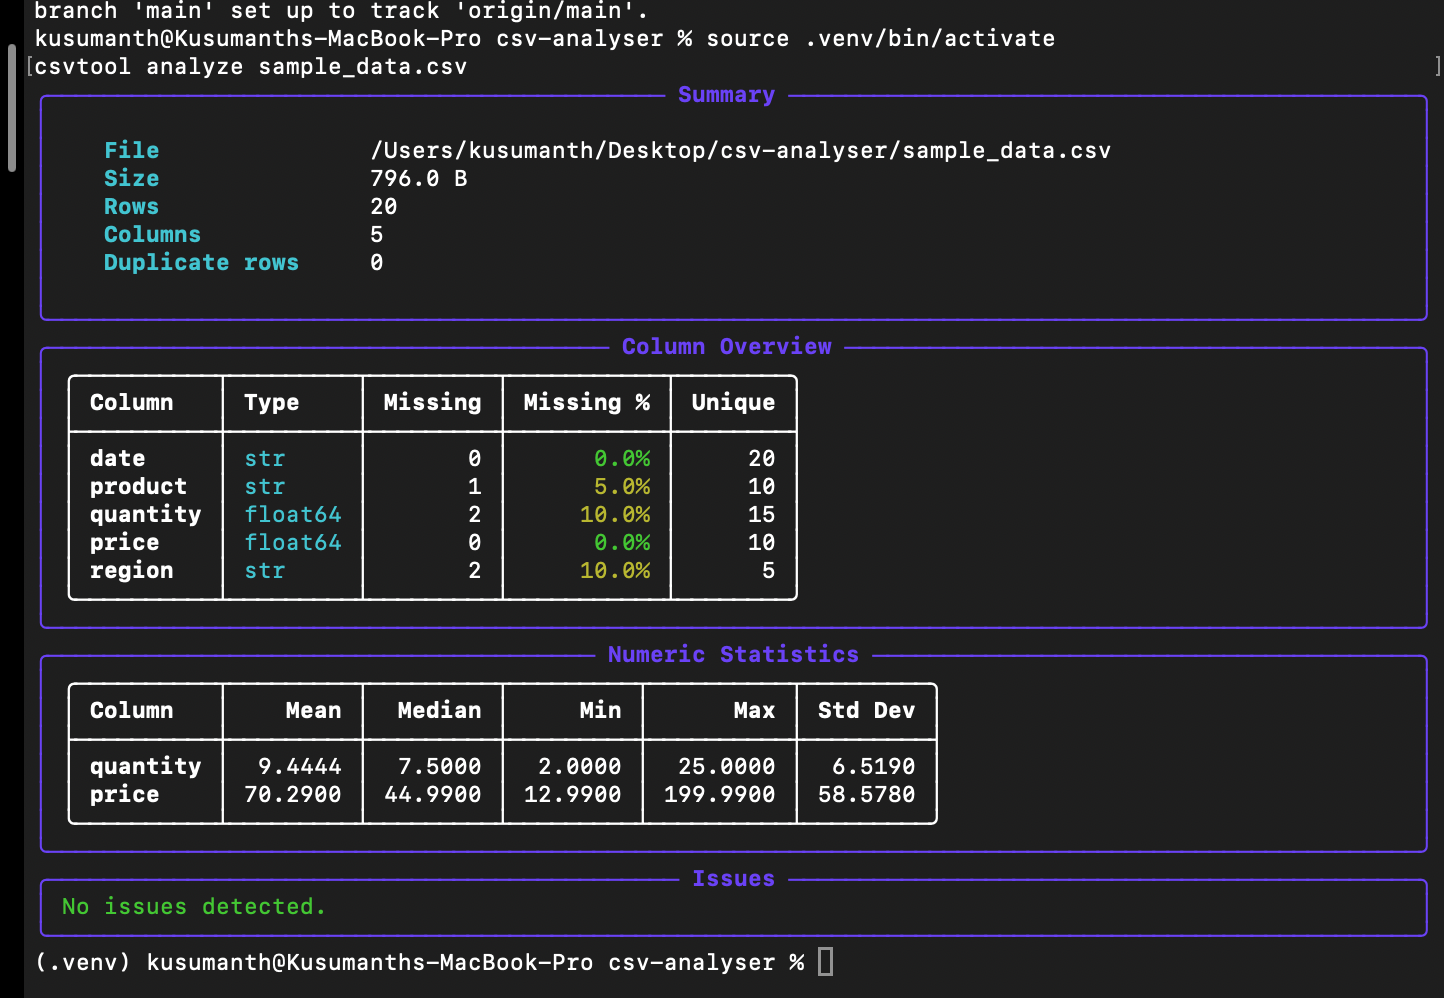
Task: Click the 'Duplicate rows' label
Action: tap(202, 263)
